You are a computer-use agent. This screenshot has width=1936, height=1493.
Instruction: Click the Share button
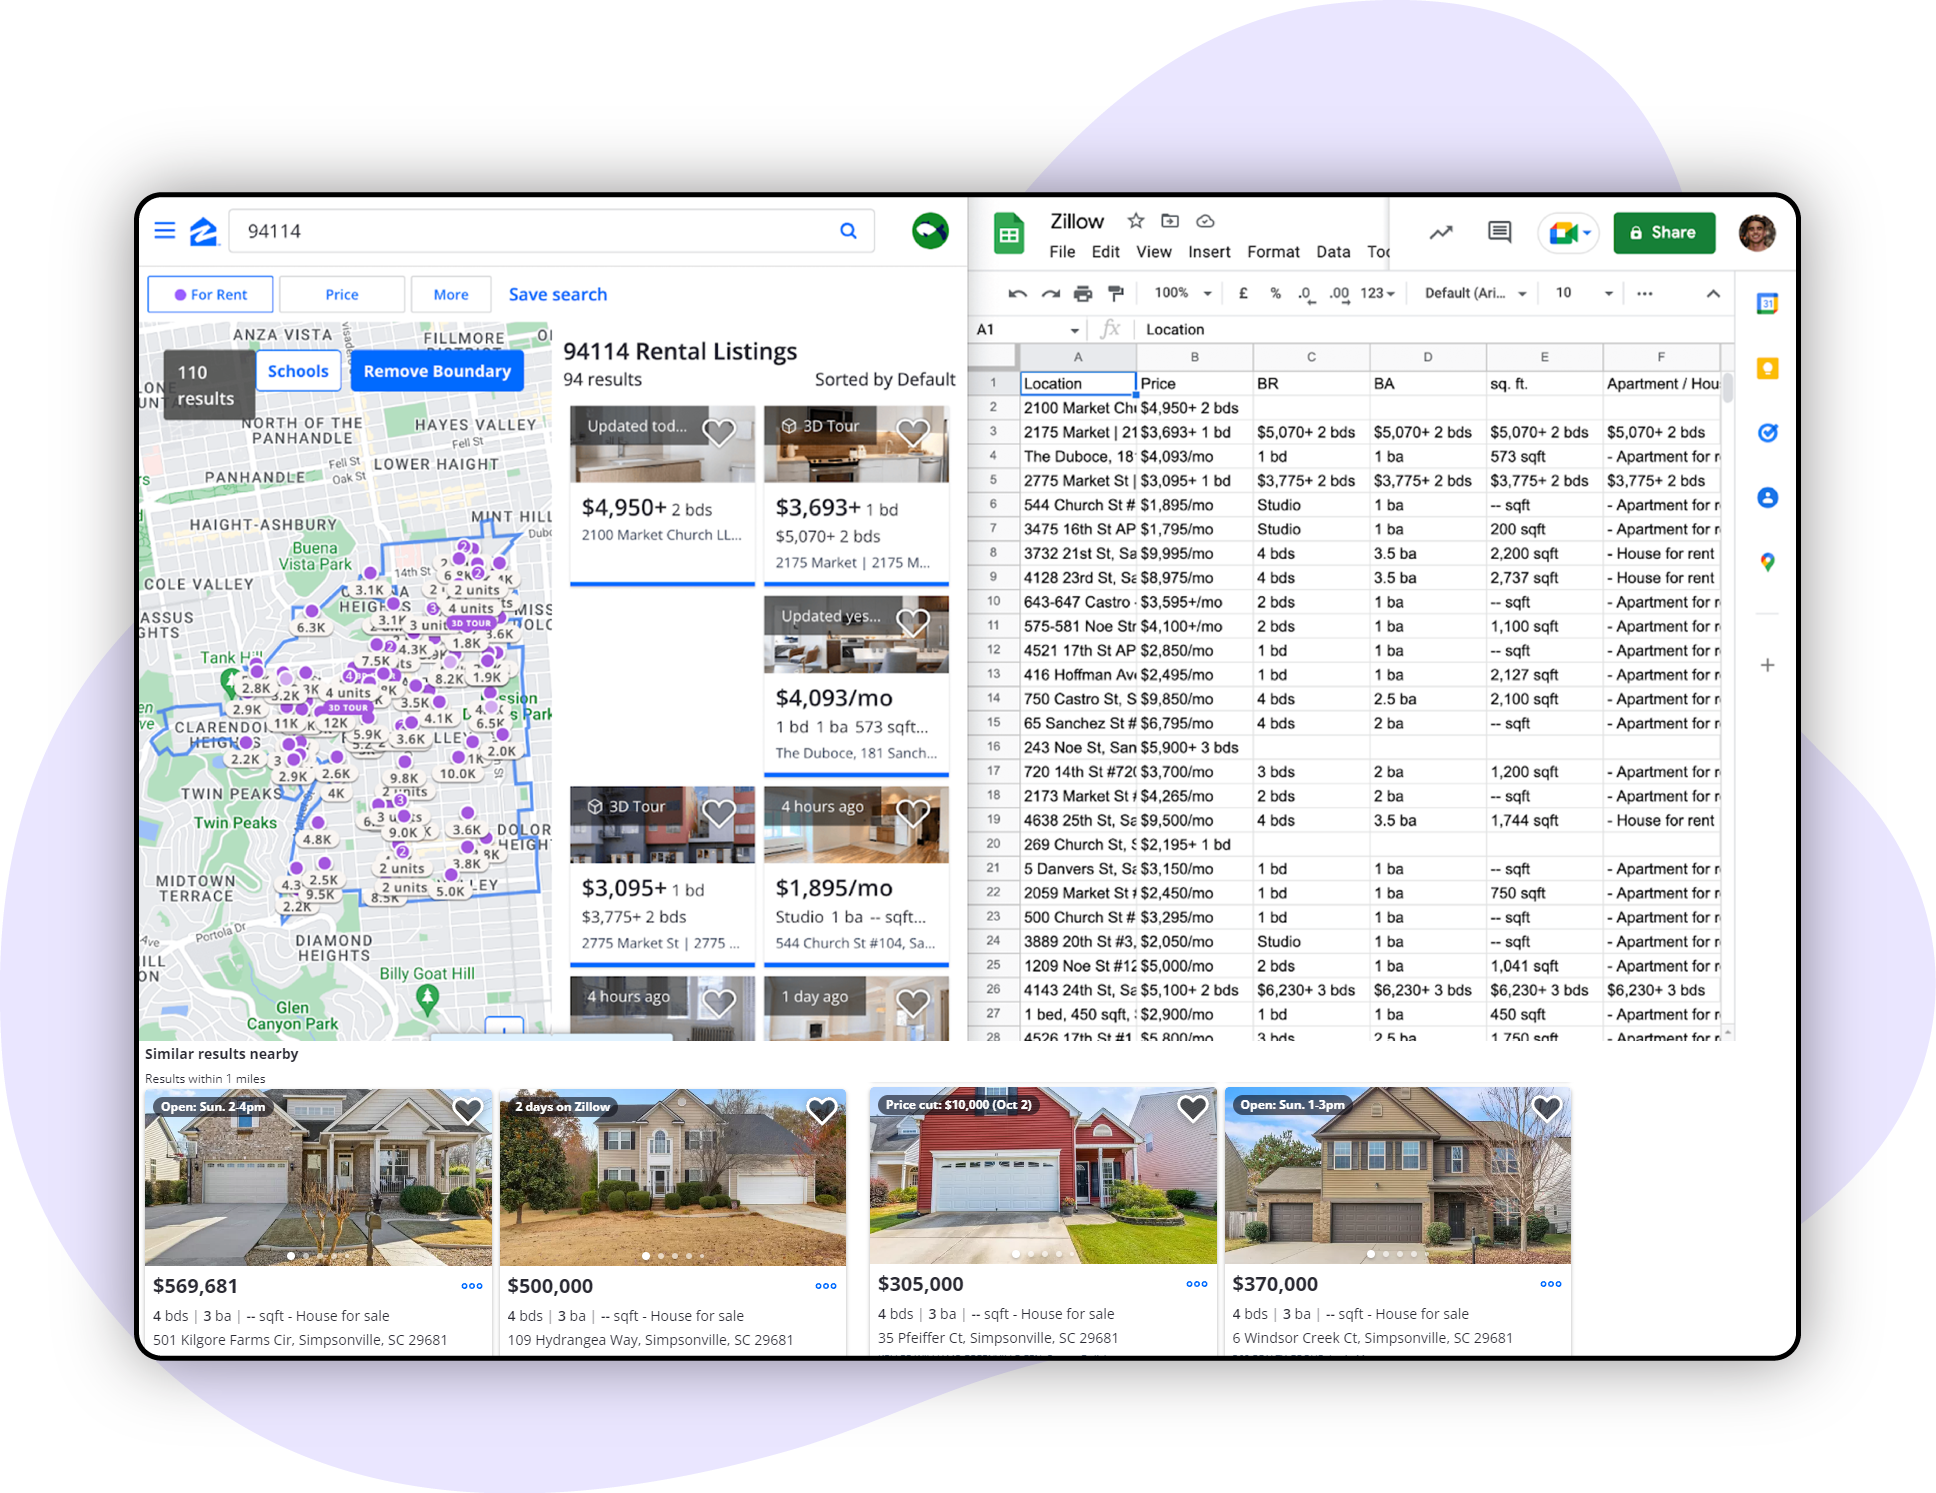pos(1664,232)
